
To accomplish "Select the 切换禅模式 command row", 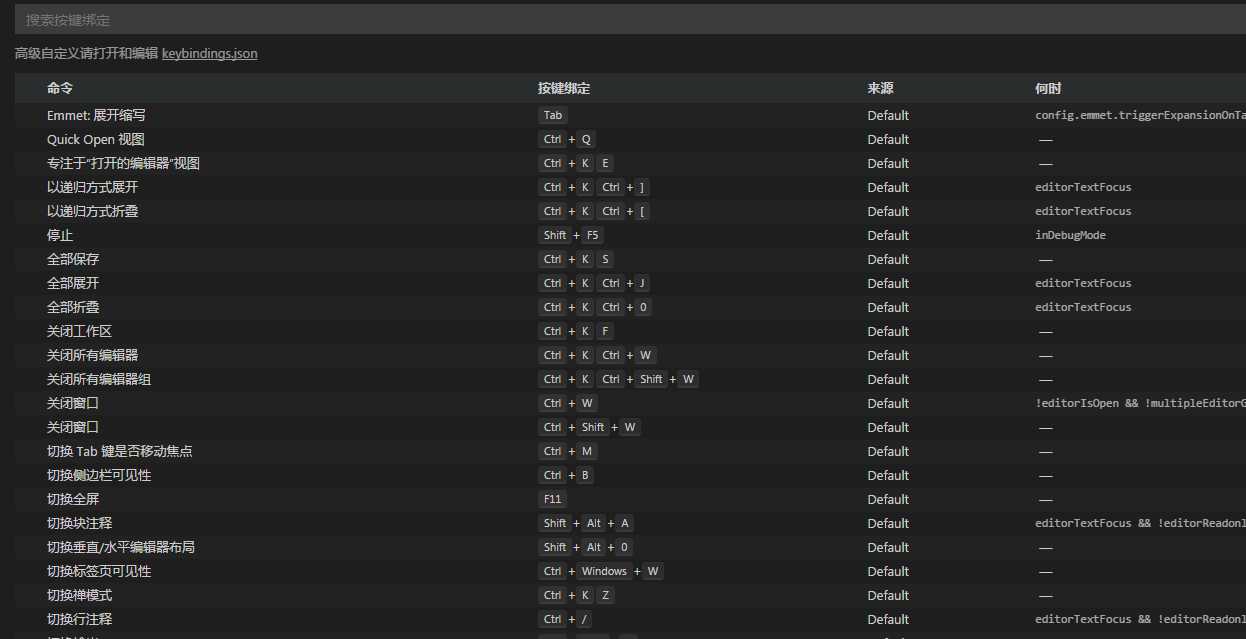I will 79,595.
